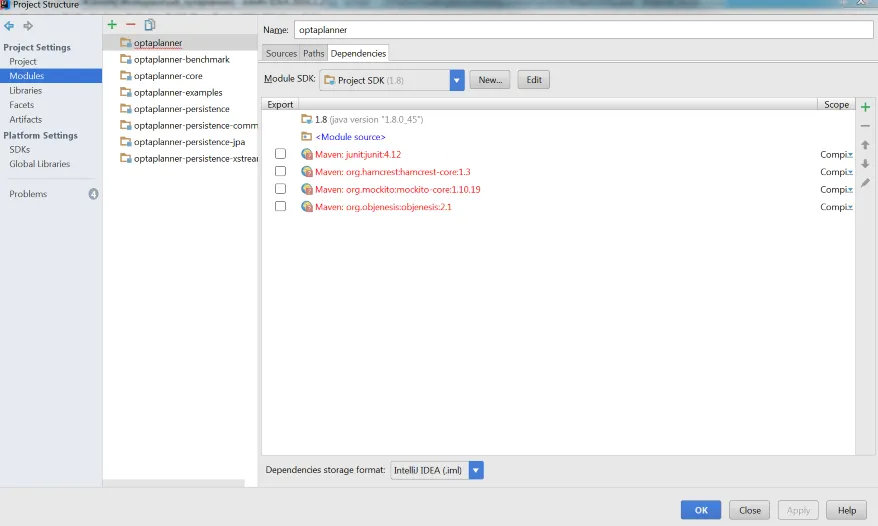Screen dimensions: 878x526
Task: Open scope dropdown for hamcrest-core dependency
Action: (x=849, y=172)
